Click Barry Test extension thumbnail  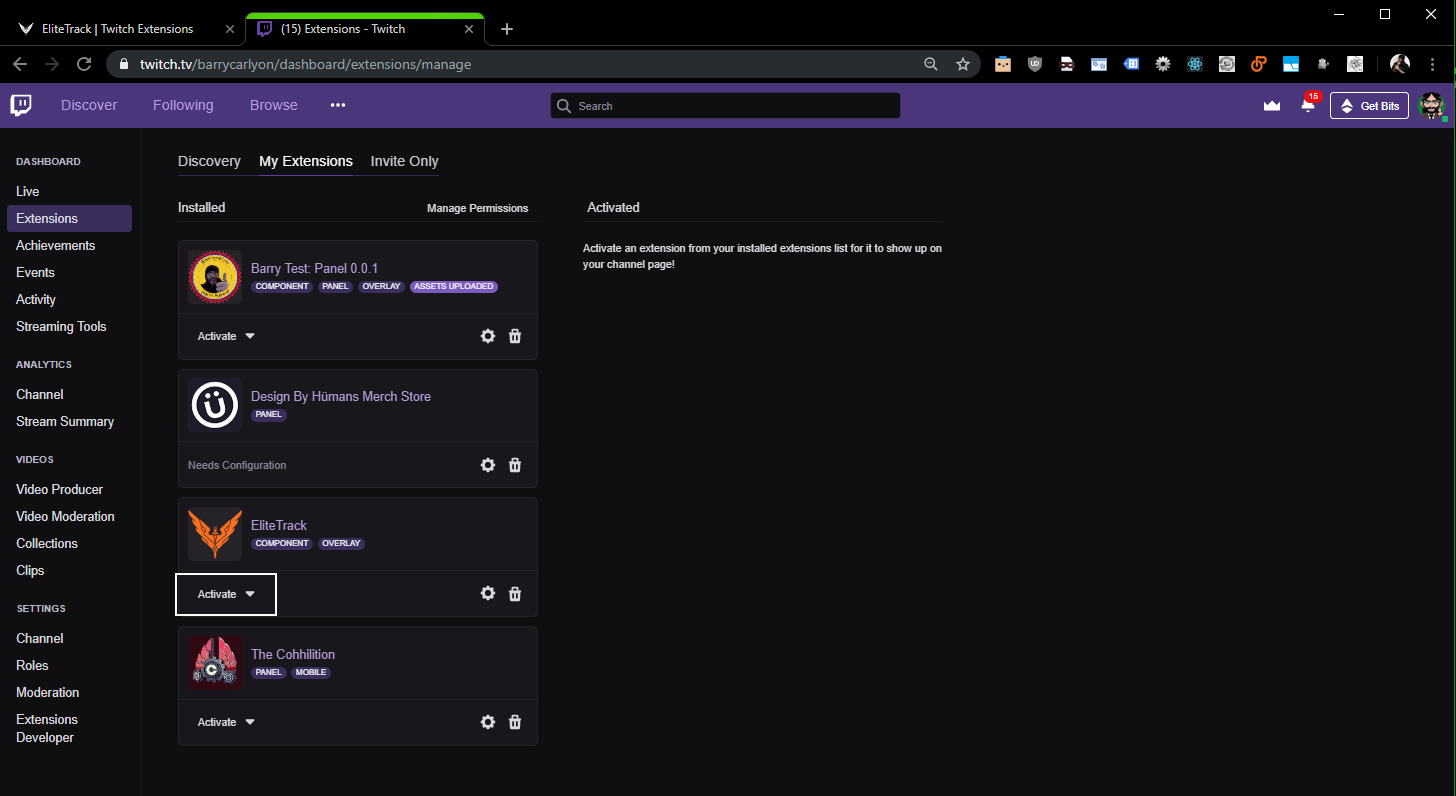click(215, 277)
